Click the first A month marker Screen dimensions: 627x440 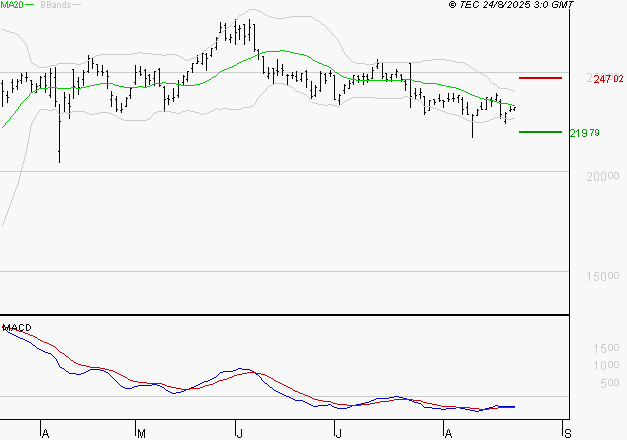[46, 434]
